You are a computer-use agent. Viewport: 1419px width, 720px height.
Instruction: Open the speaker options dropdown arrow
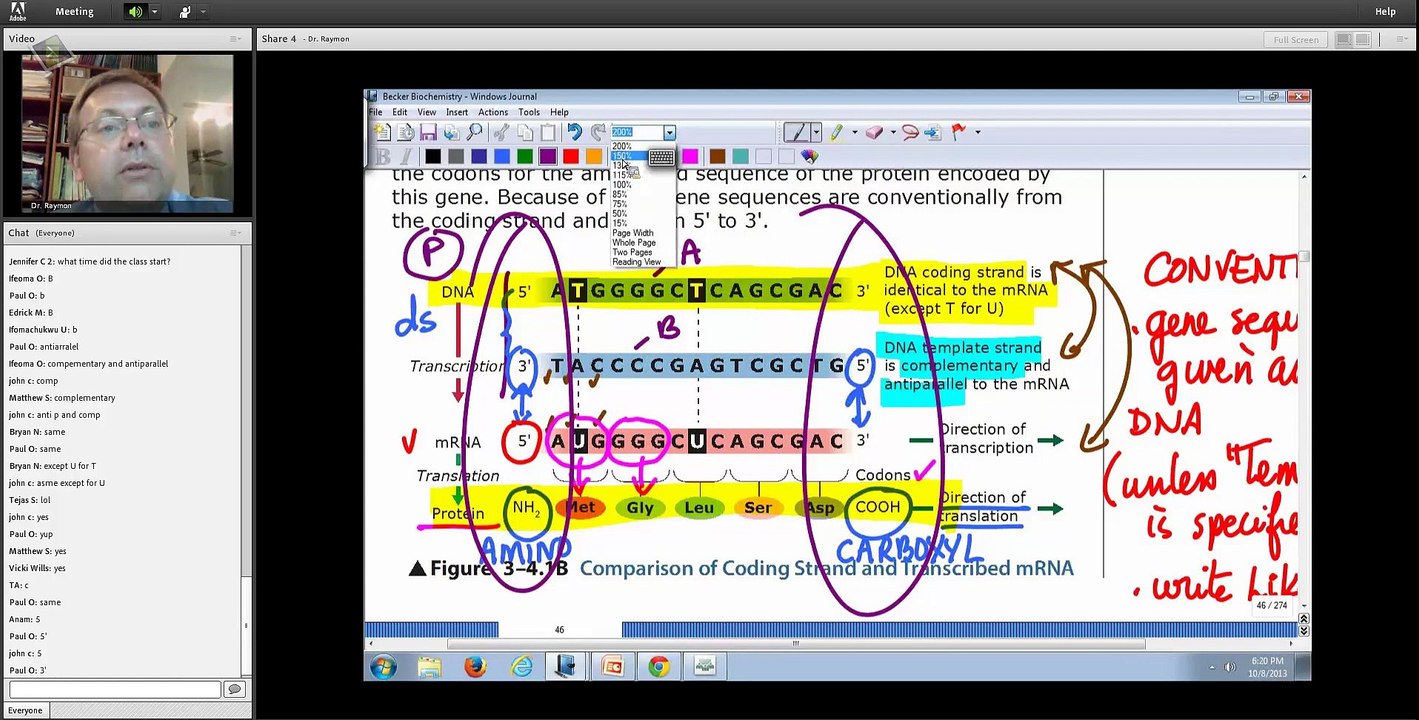click(154, 12)
